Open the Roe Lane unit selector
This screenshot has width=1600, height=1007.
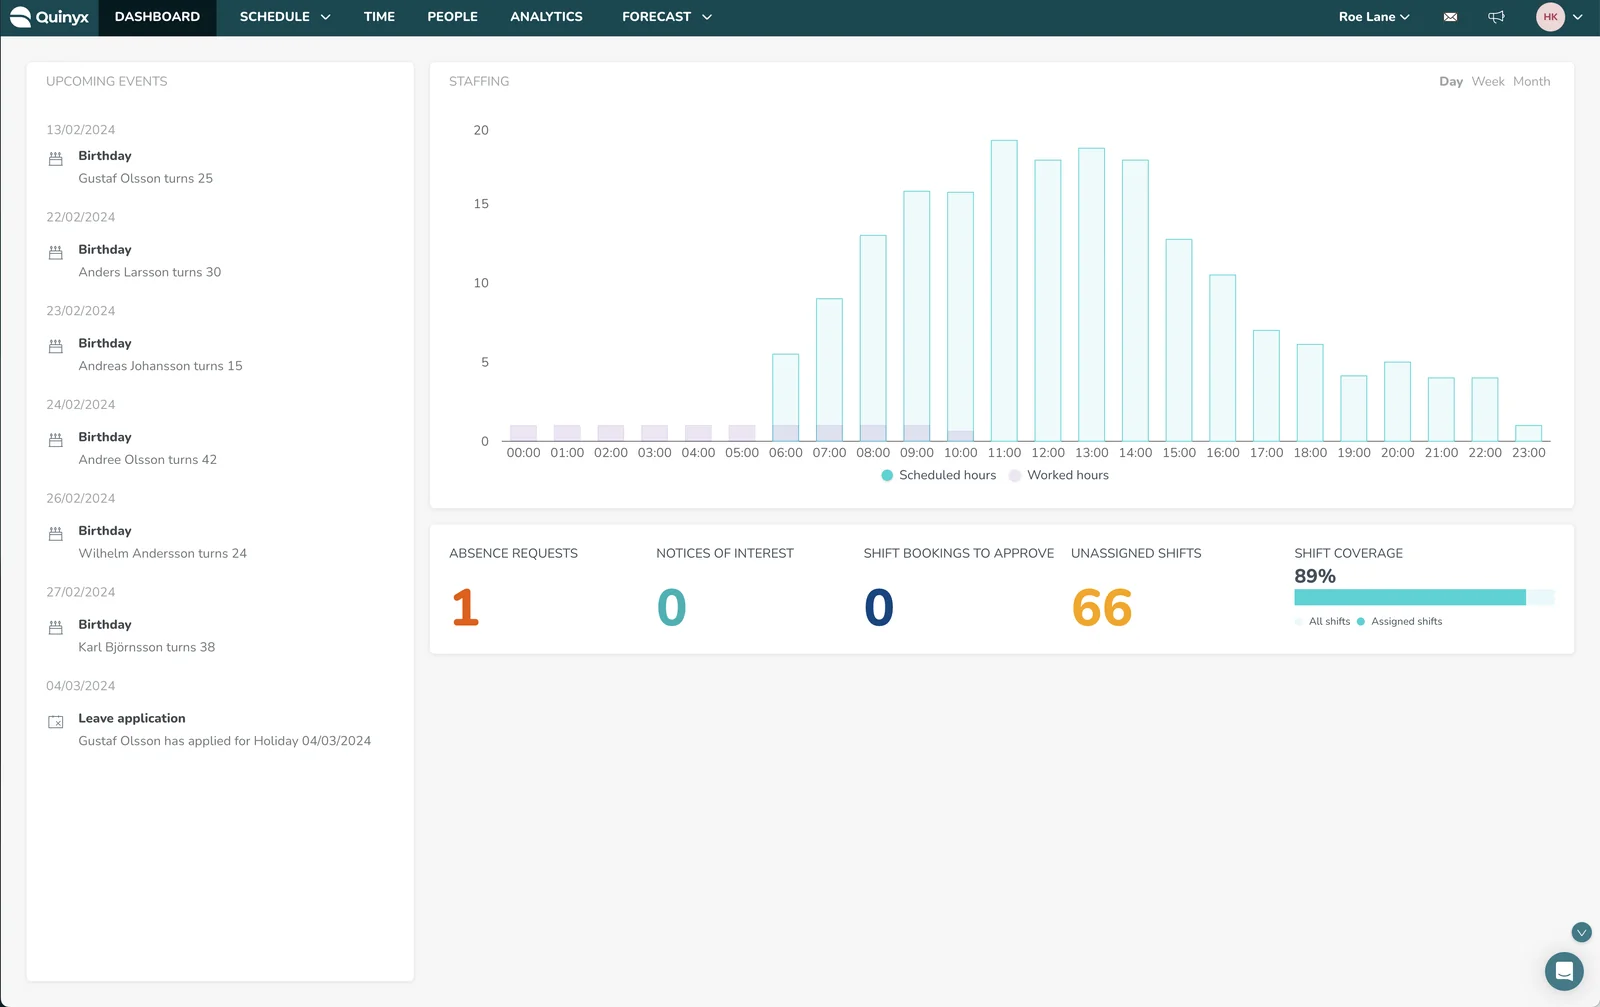(1374, 17)
